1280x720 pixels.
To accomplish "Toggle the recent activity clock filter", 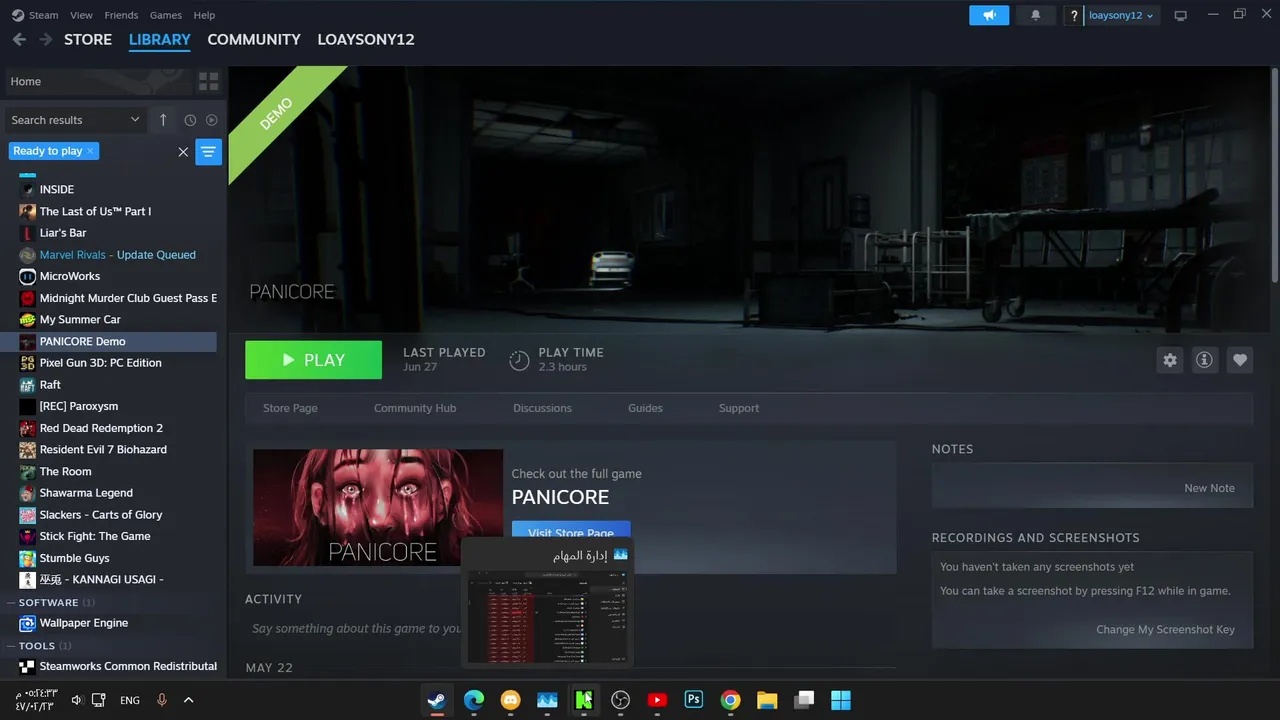I will [190, 120].
